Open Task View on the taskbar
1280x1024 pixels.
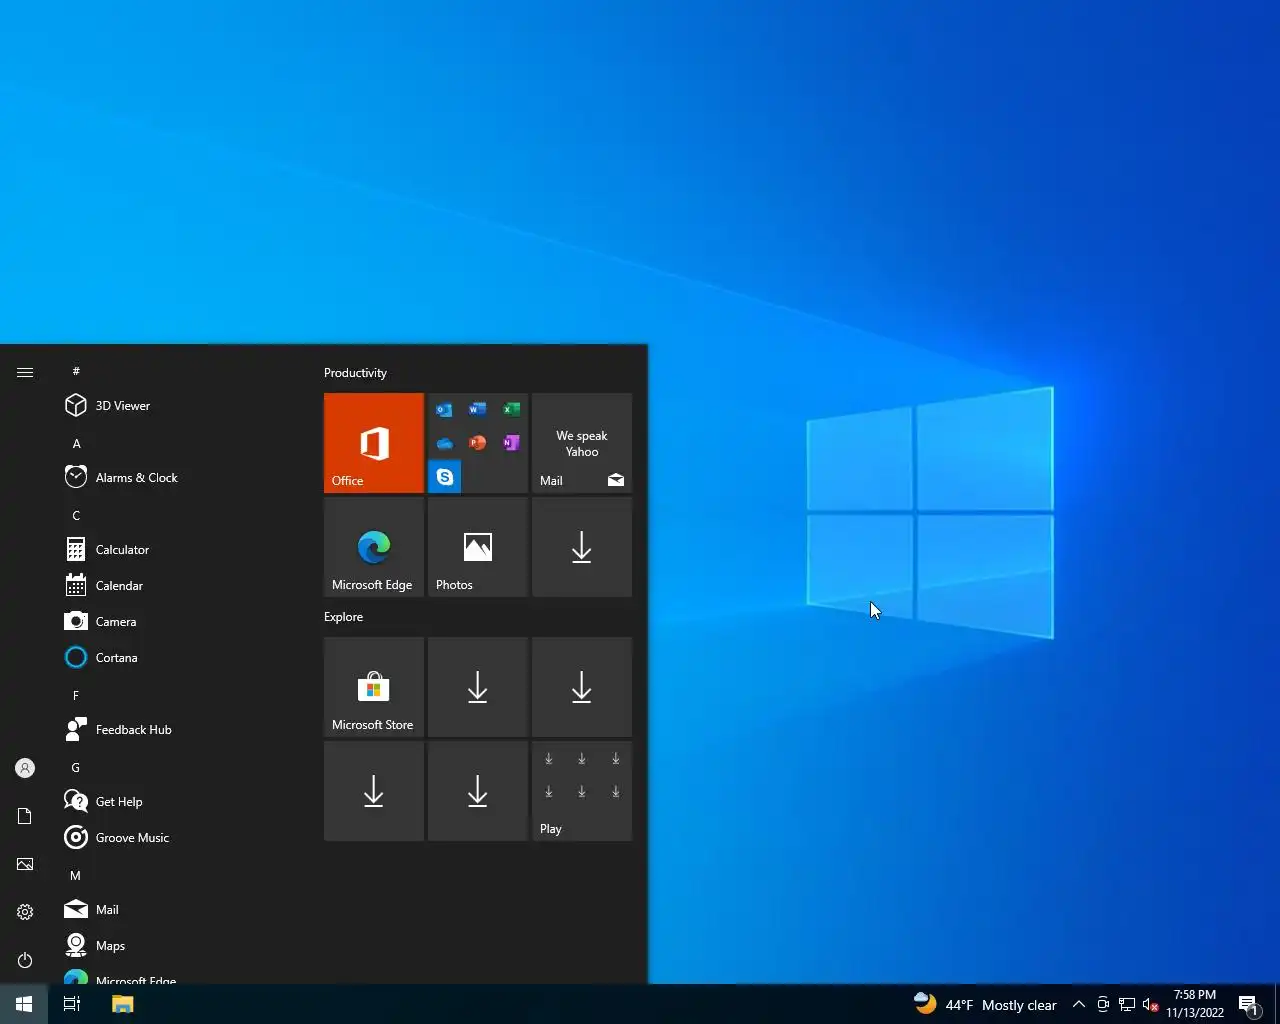(72, 1004)
